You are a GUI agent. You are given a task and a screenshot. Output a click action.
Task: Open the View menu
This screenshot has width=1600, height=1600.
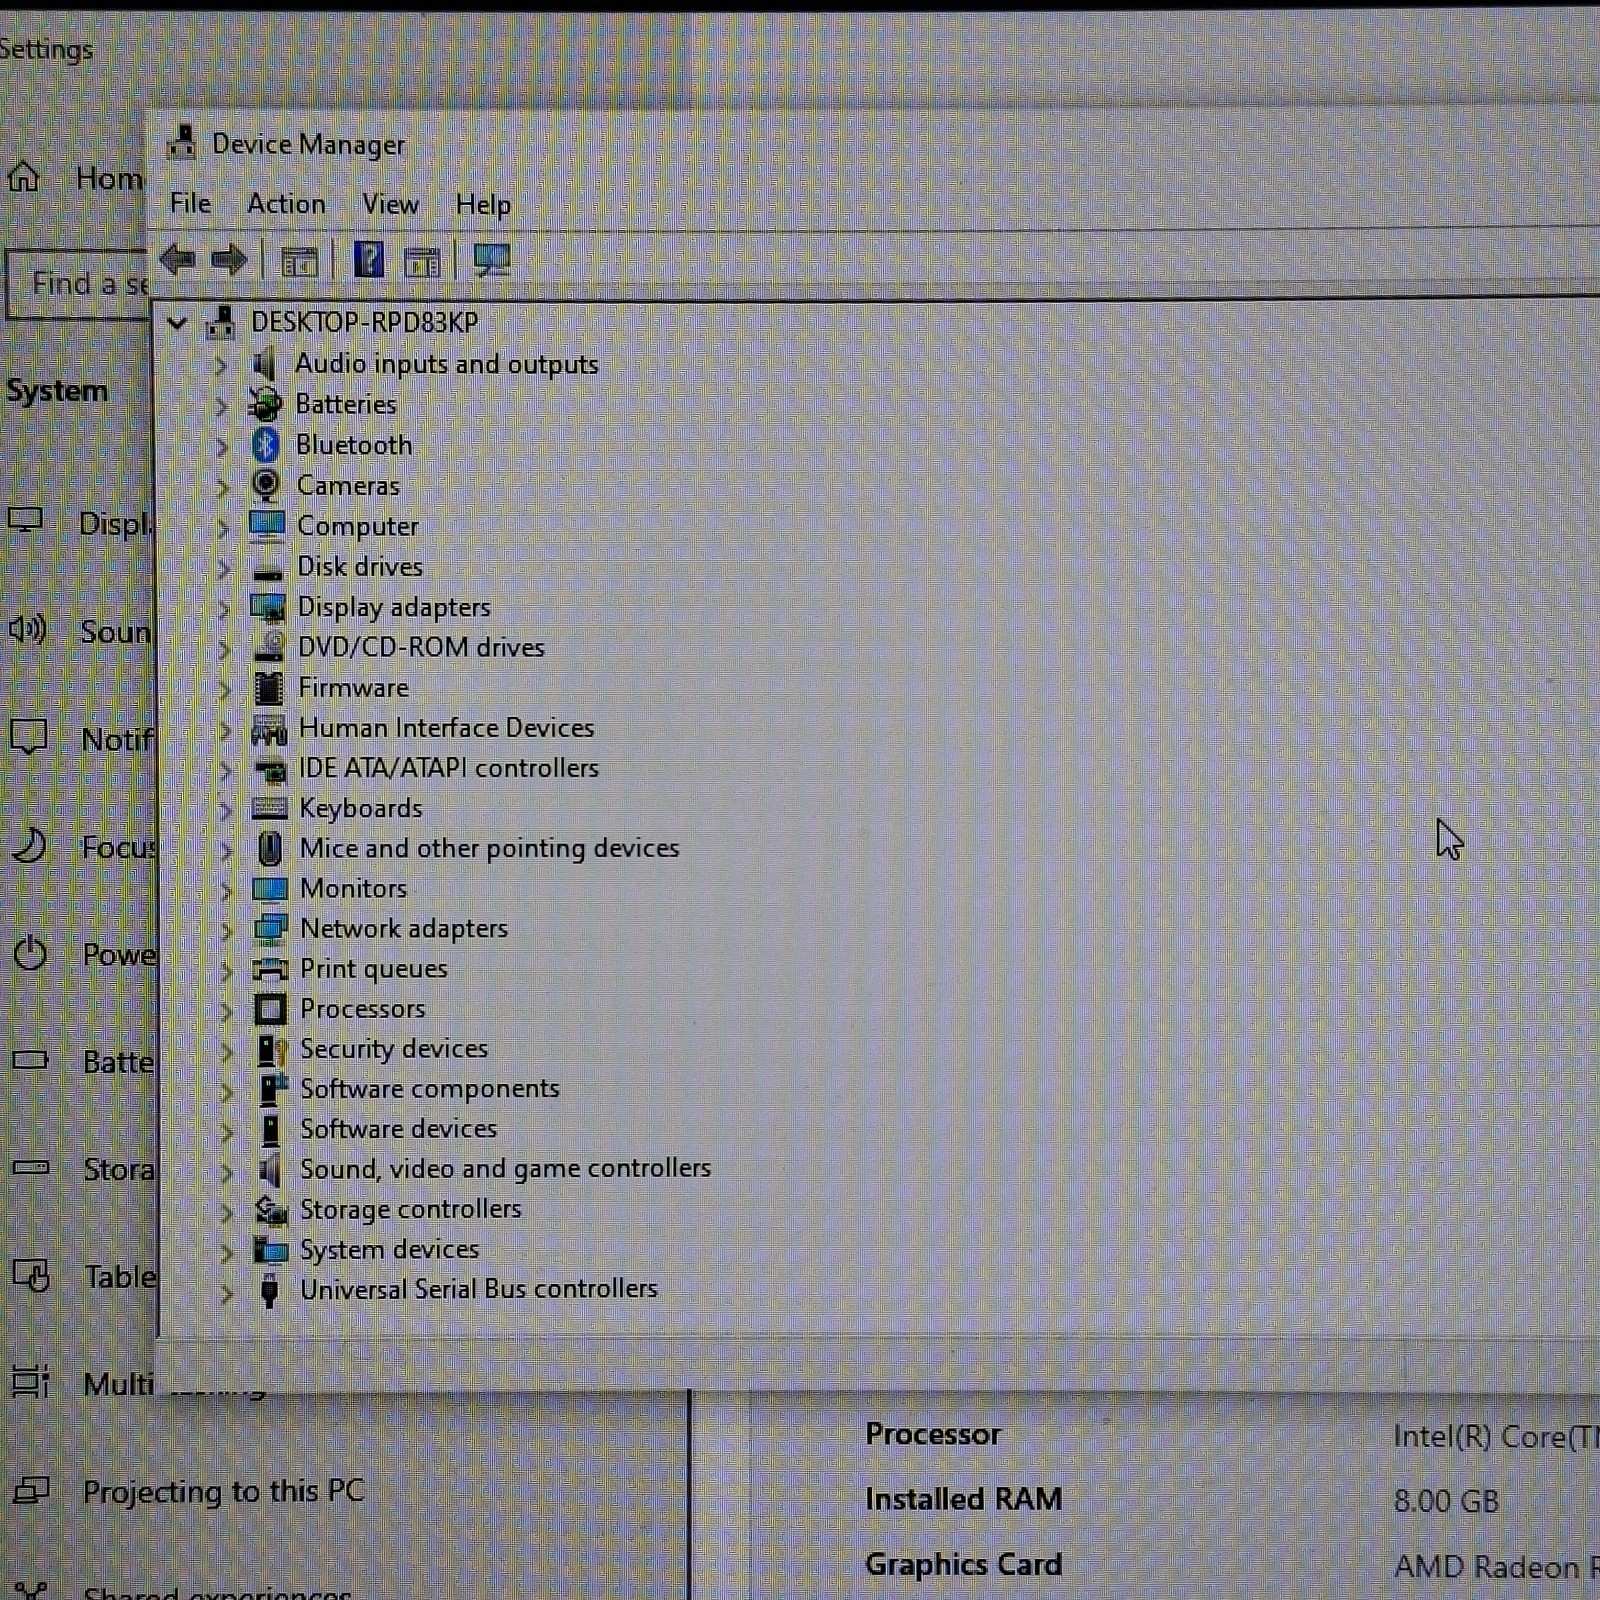[x=390, y=203]
